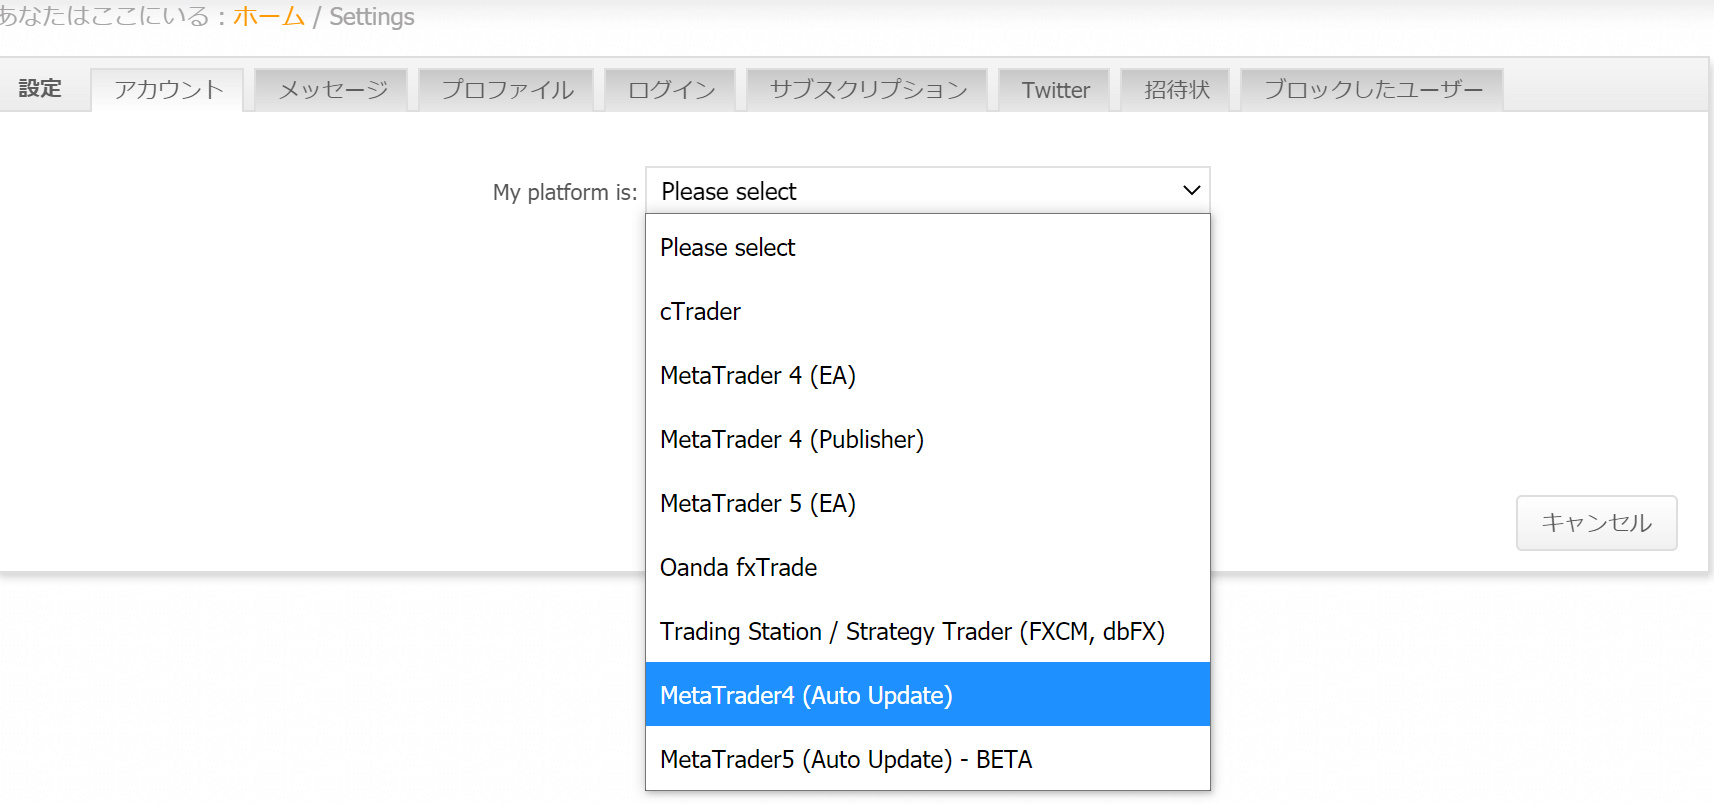The image size is (1714, 804).
Task: Select MetaTrader4 (Auto Update) option
Action: tap(928, 694)
